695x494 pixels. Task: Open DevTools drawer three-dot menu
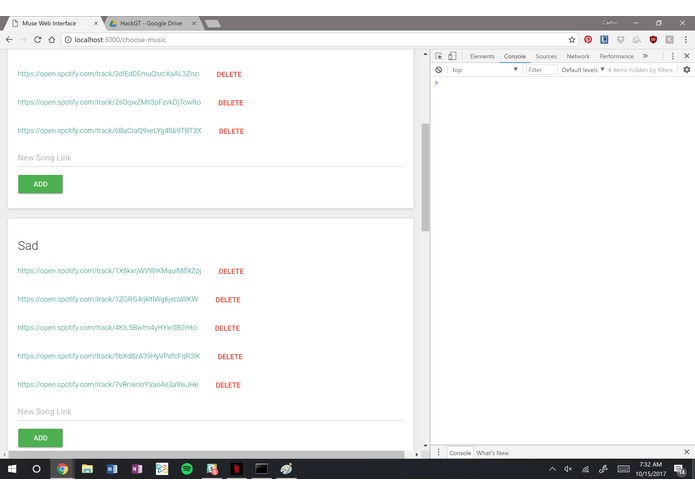point(438,452)
